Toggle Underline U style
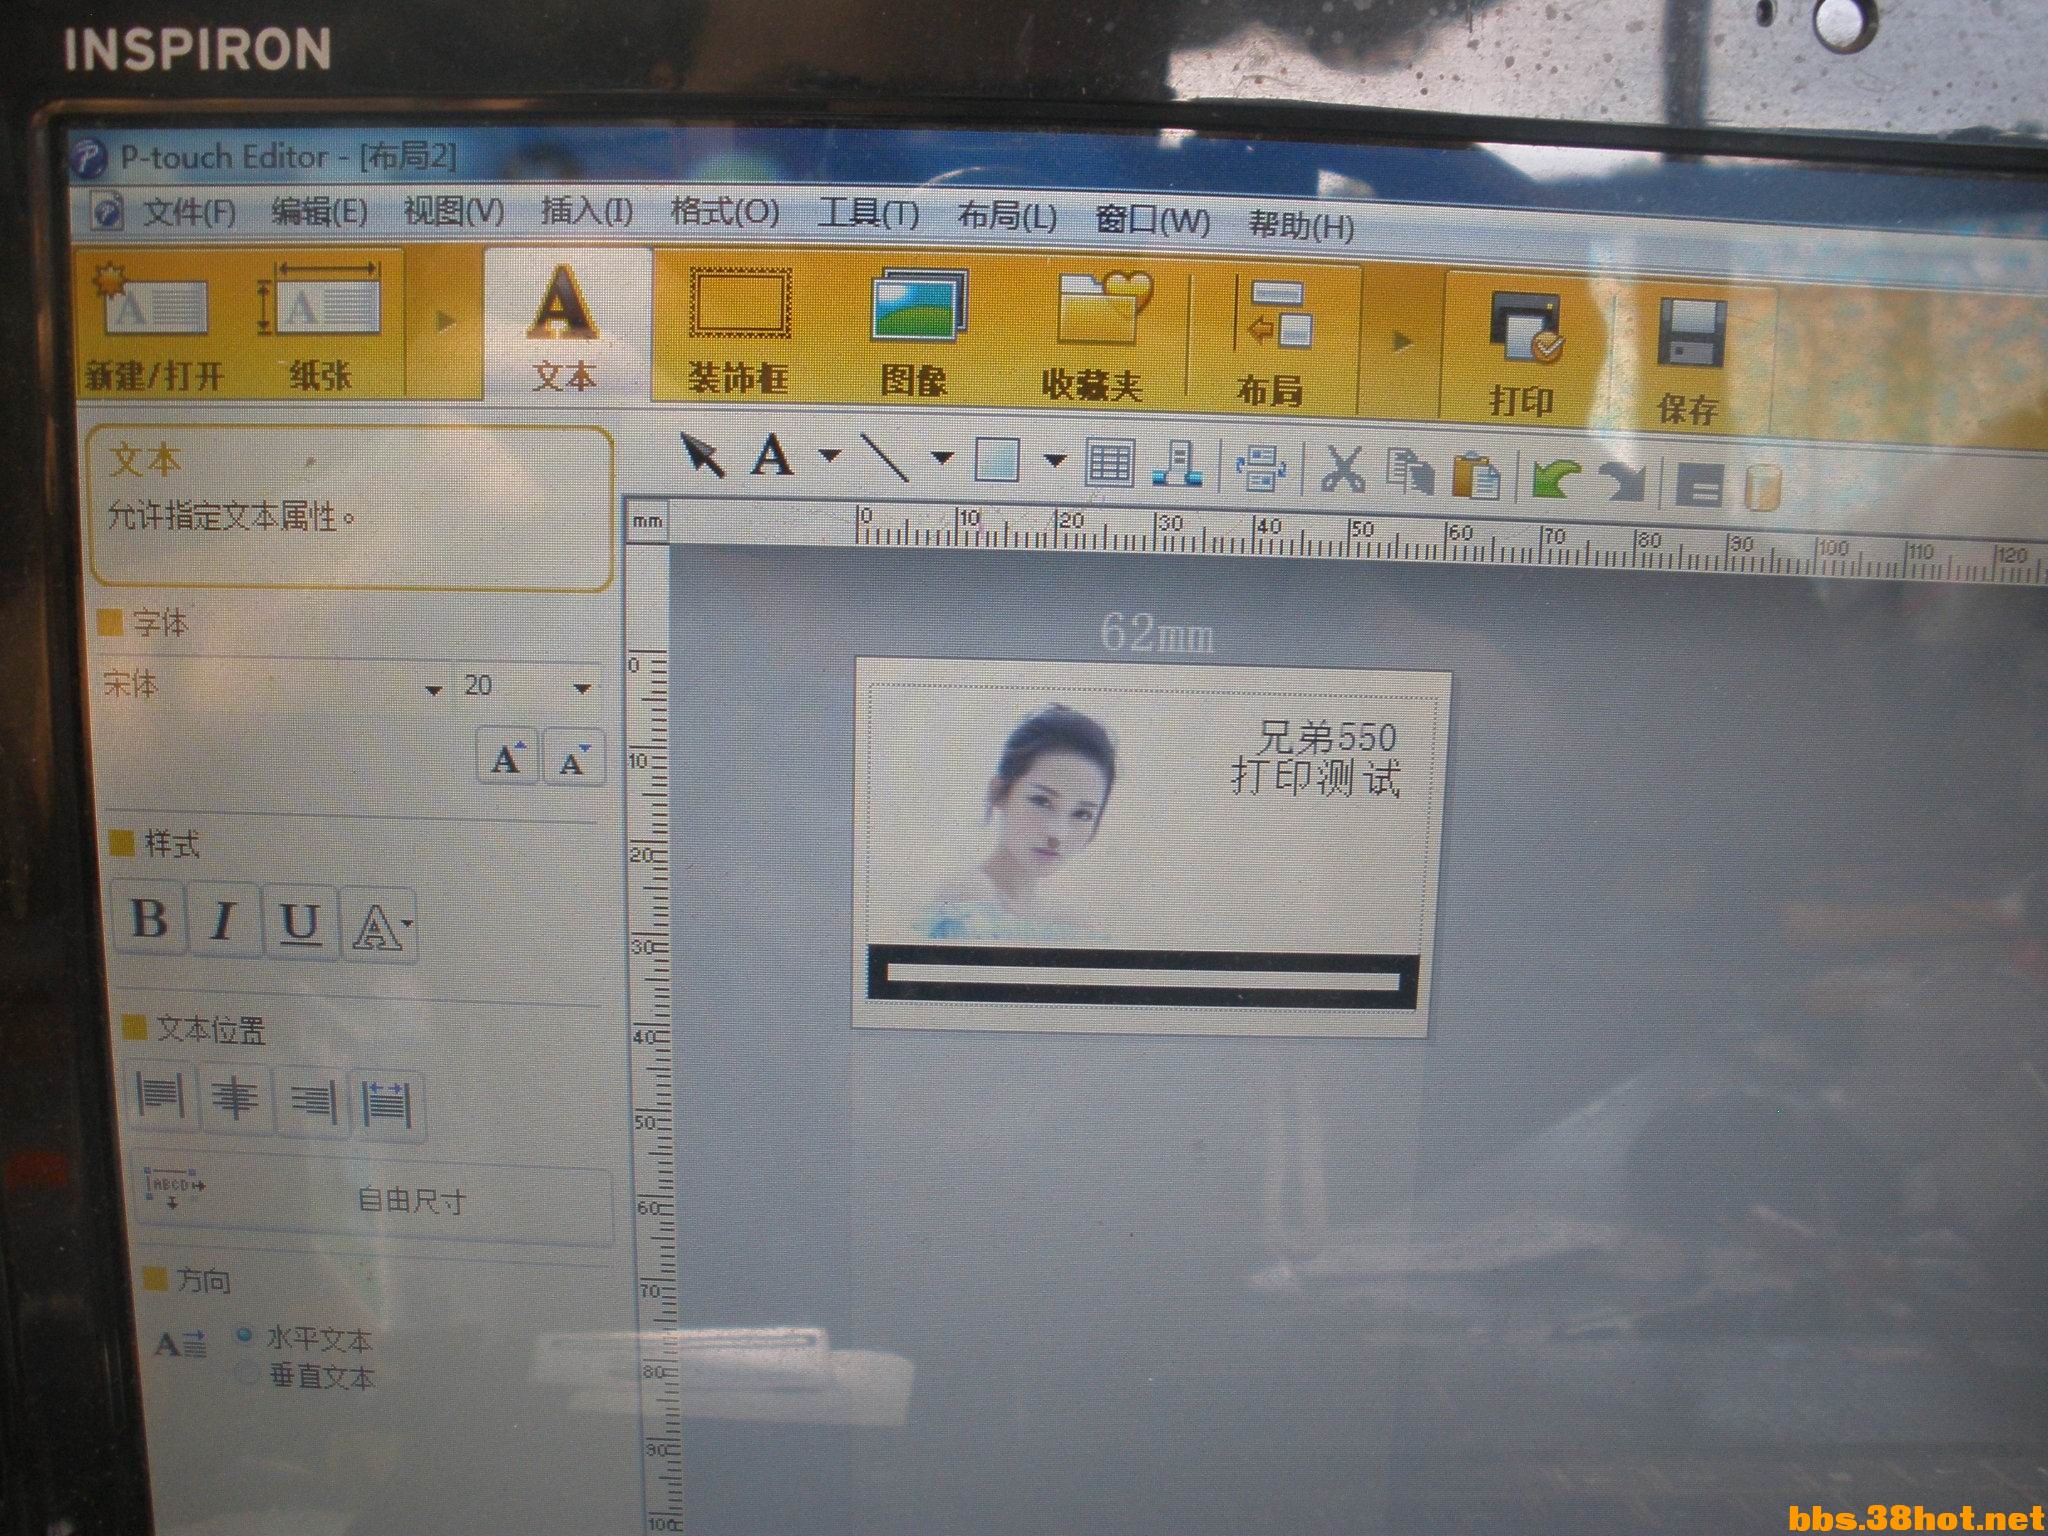The width and height of the screenshot is (2048, 1536). [300, 922]
